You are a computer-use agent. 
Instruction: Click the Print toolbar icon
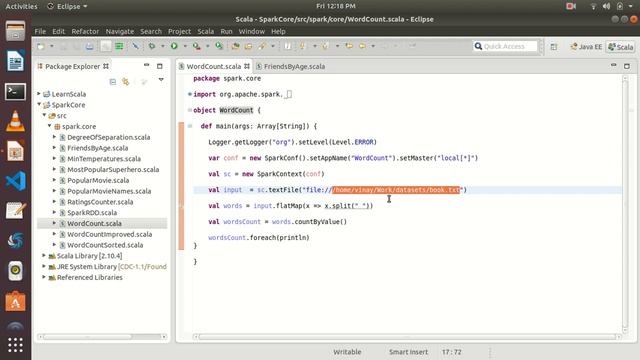point(90,46)
